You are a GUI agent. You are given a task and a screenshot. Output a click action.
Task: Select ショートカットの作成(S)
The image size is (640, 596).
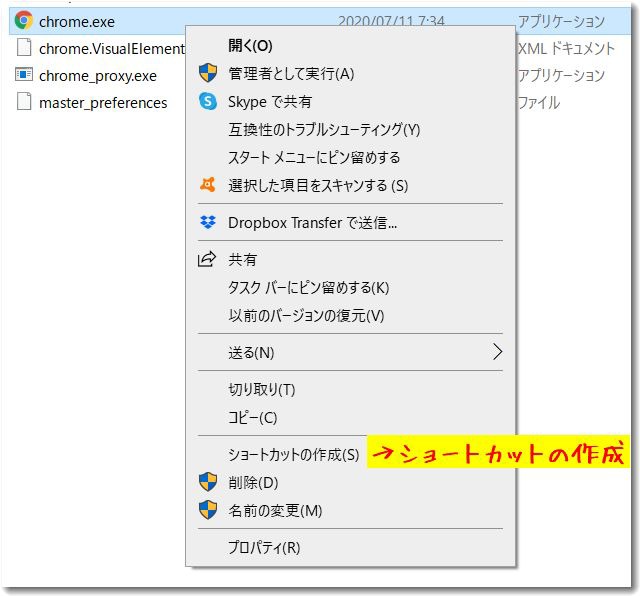point(293,454)
